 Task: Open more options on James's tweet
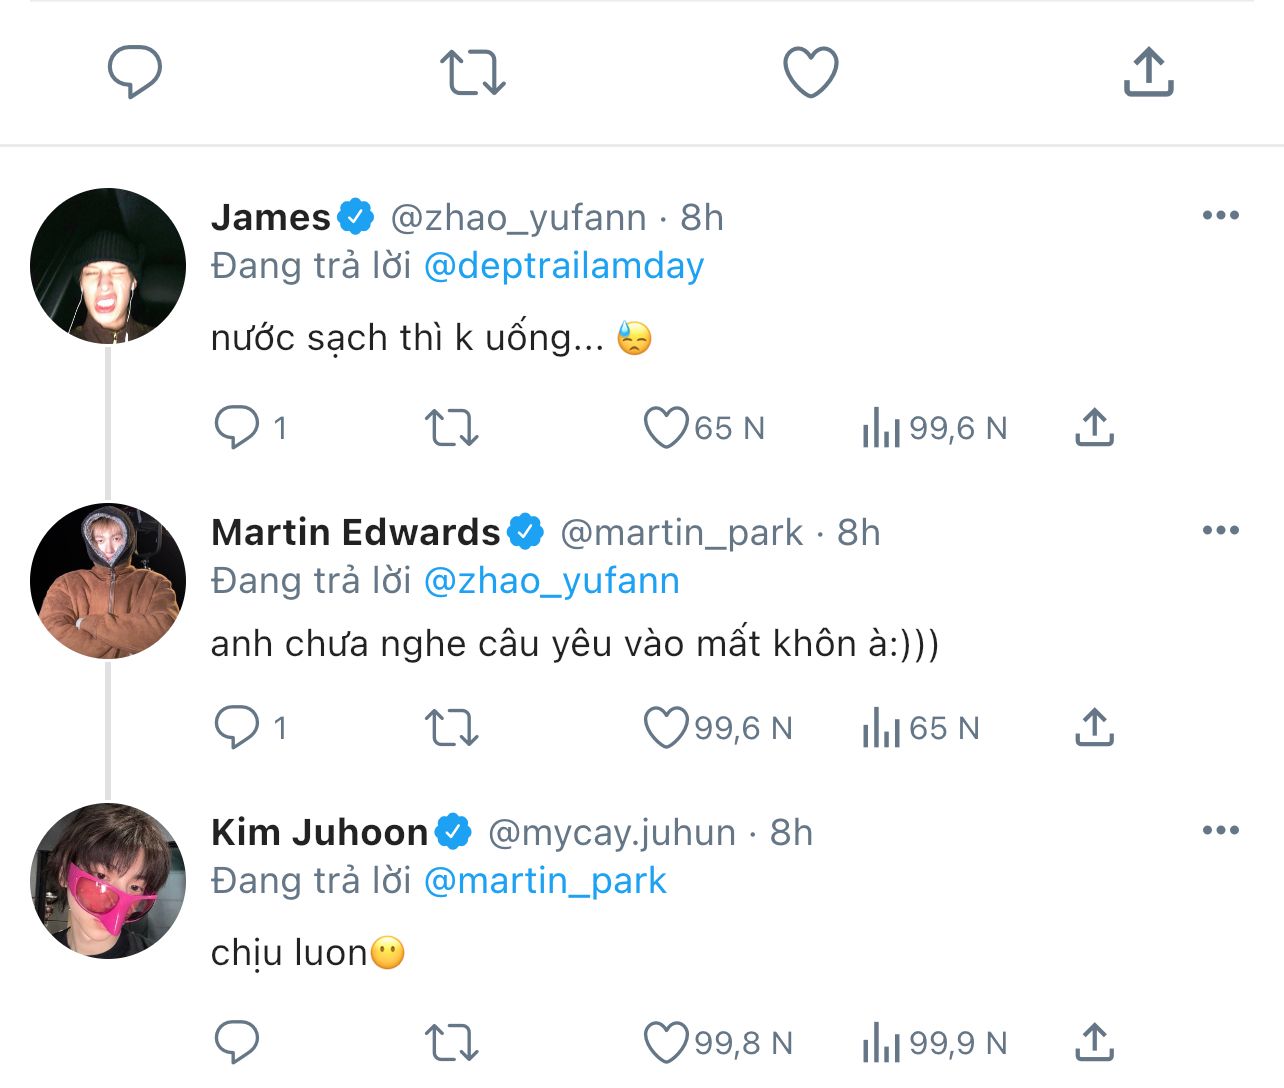[1220, 216]
